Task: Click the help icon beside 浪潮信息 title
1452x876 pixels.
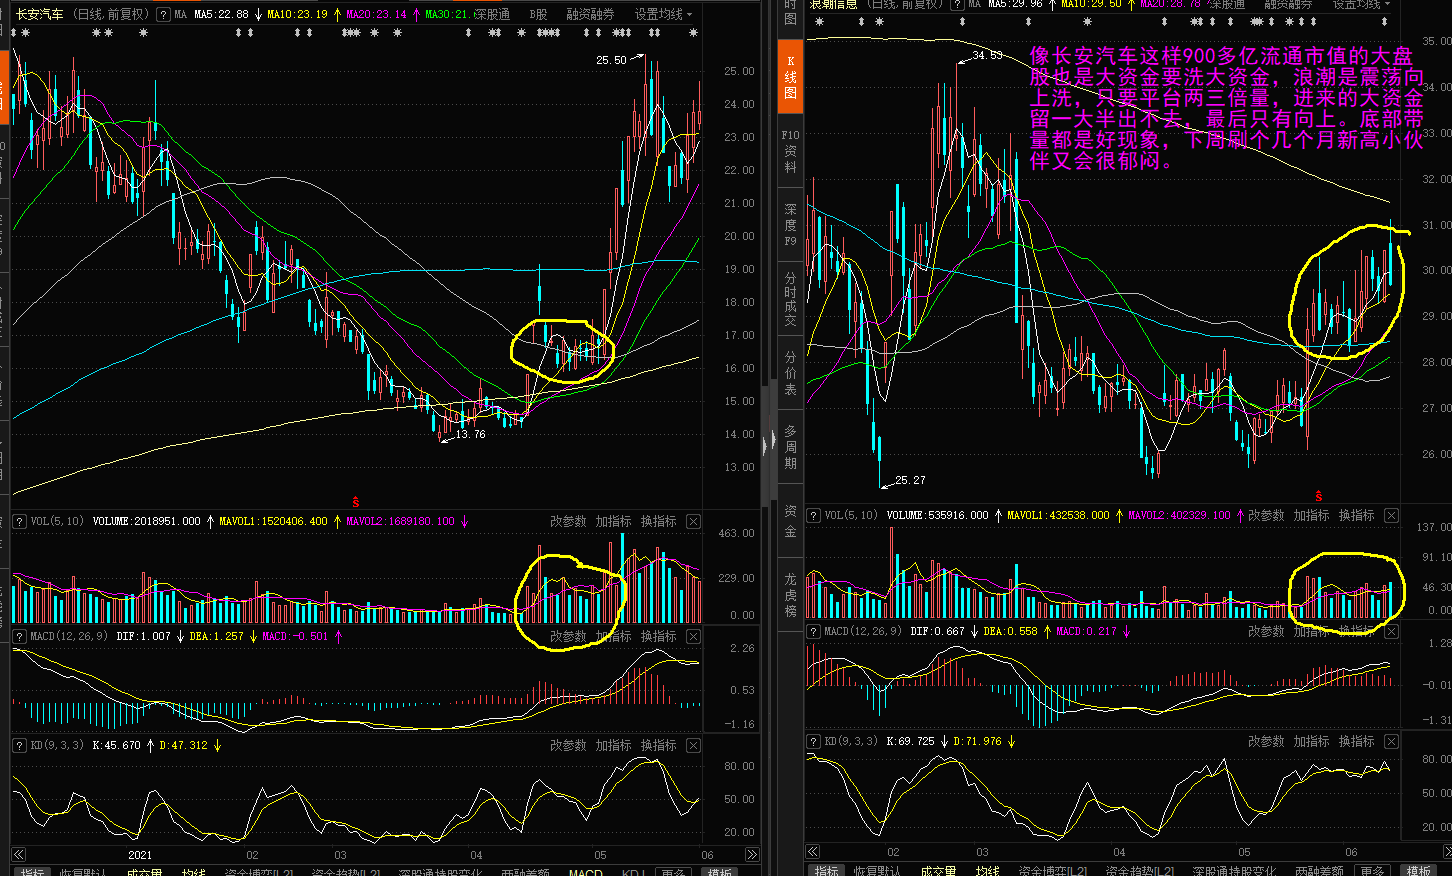Action: [957, 4]
